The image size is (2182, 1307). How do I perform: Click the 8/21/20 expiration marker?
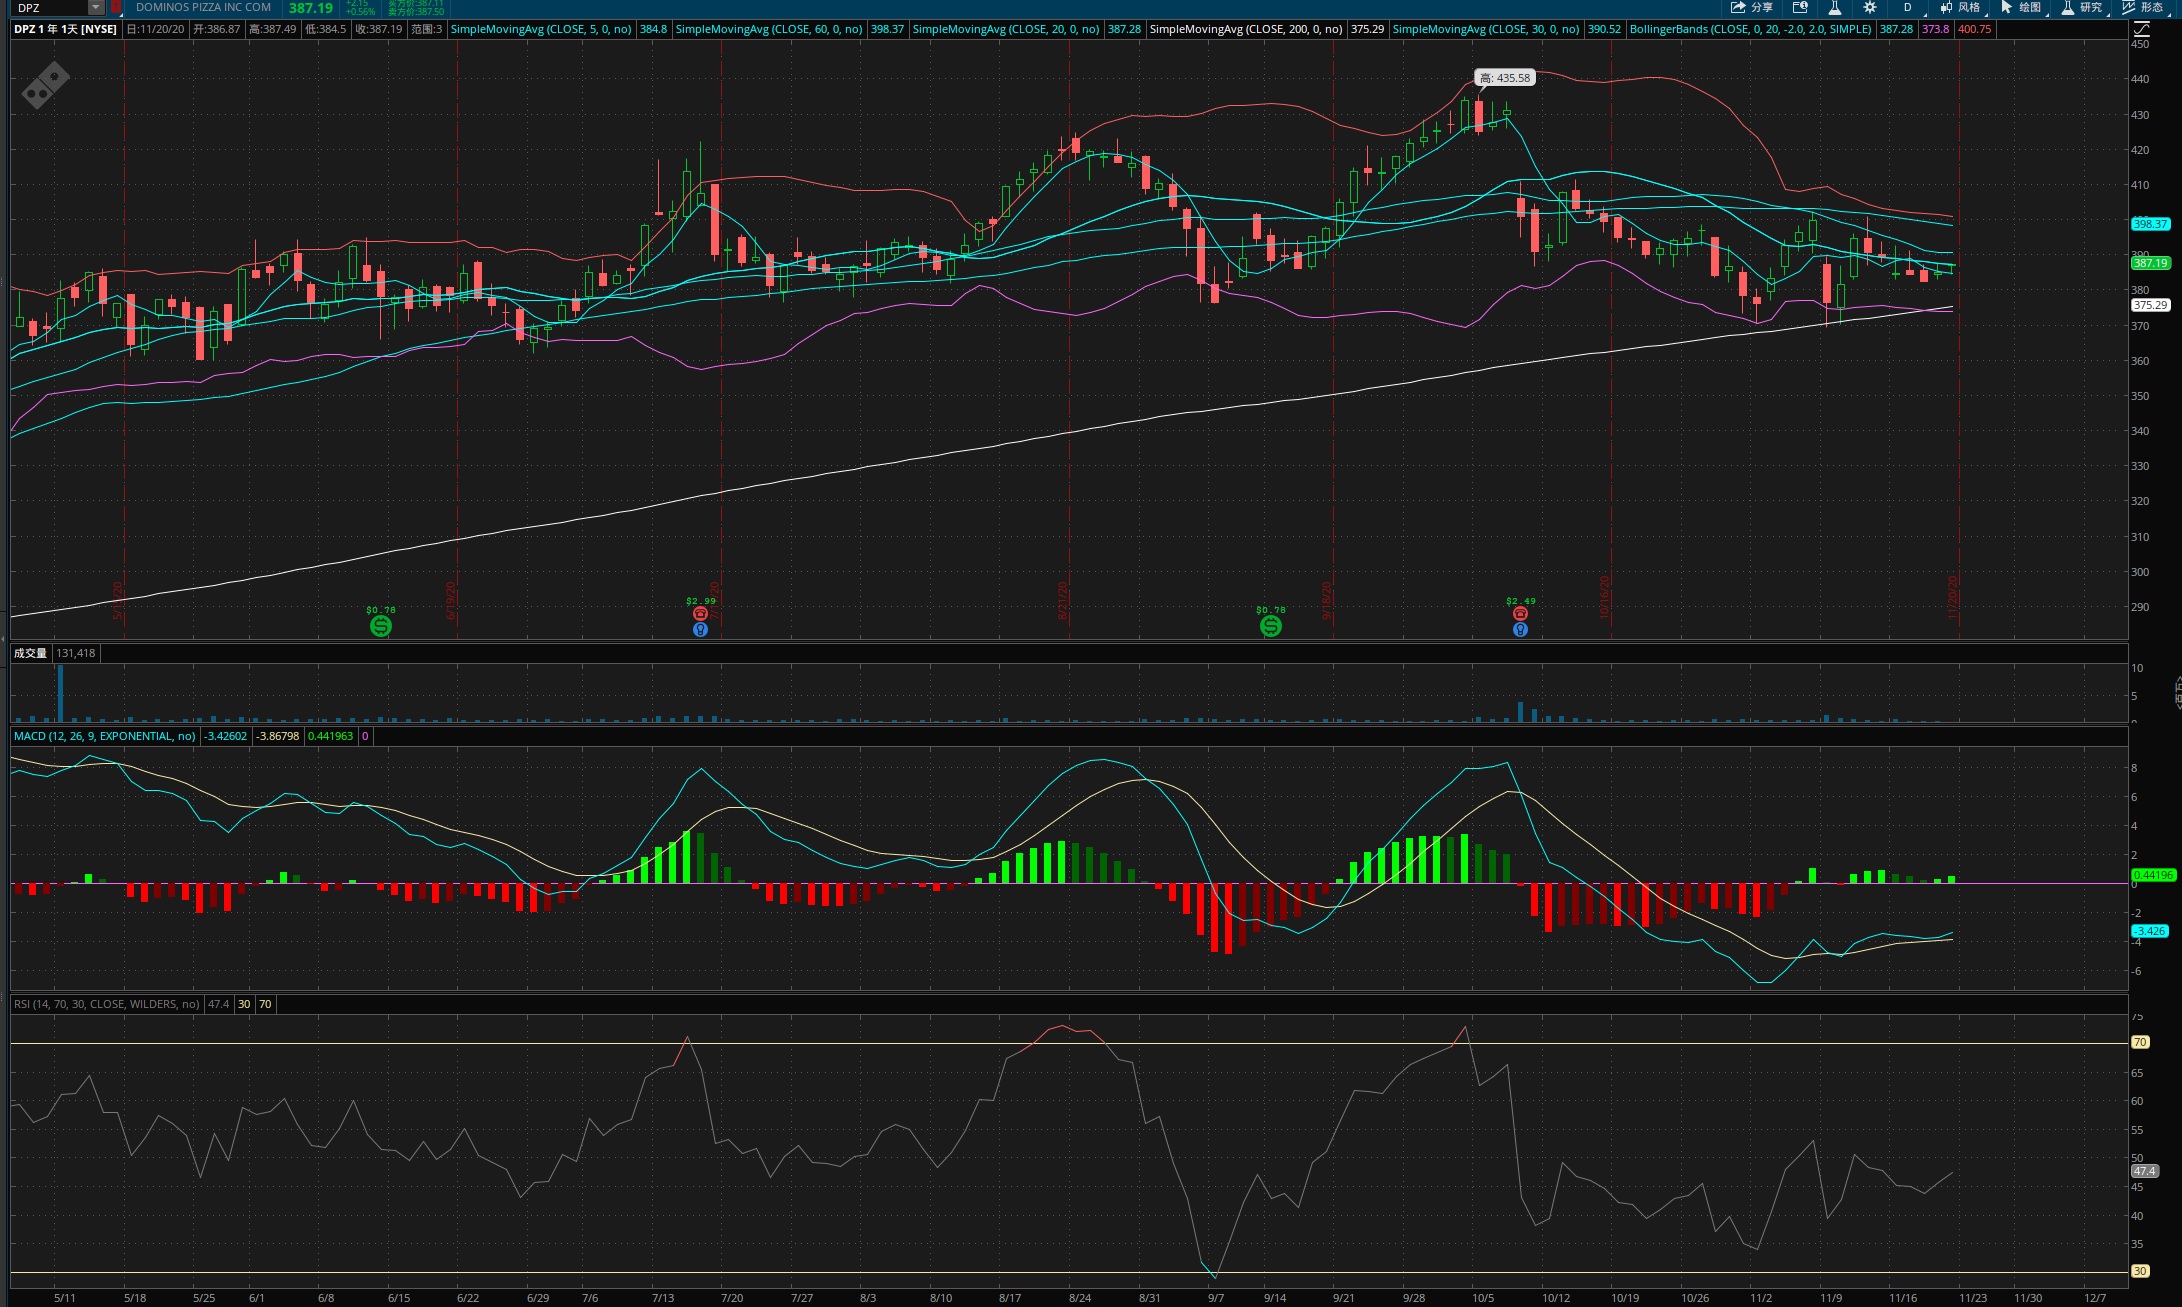(x=1063, y=601)
